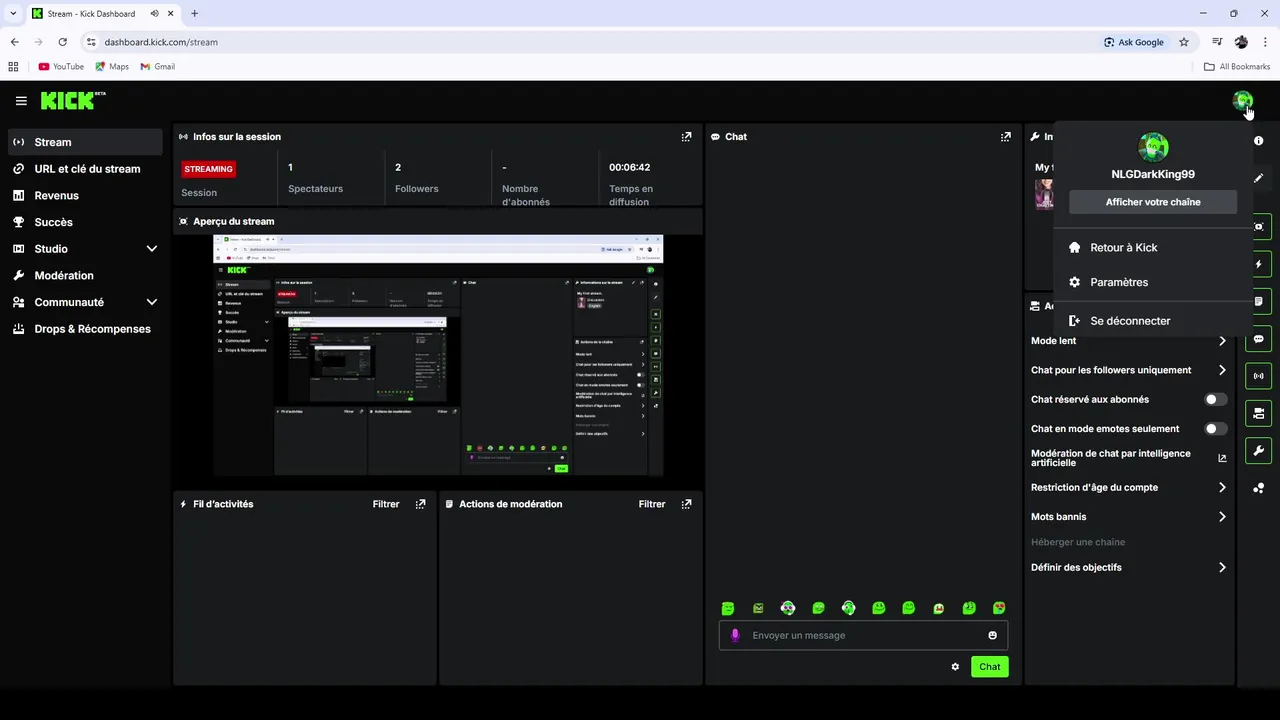This screenshot has height=720, width=1280.
Task: Click the info circle icon in right sidebar
Action: click(x=1258, y=141)
